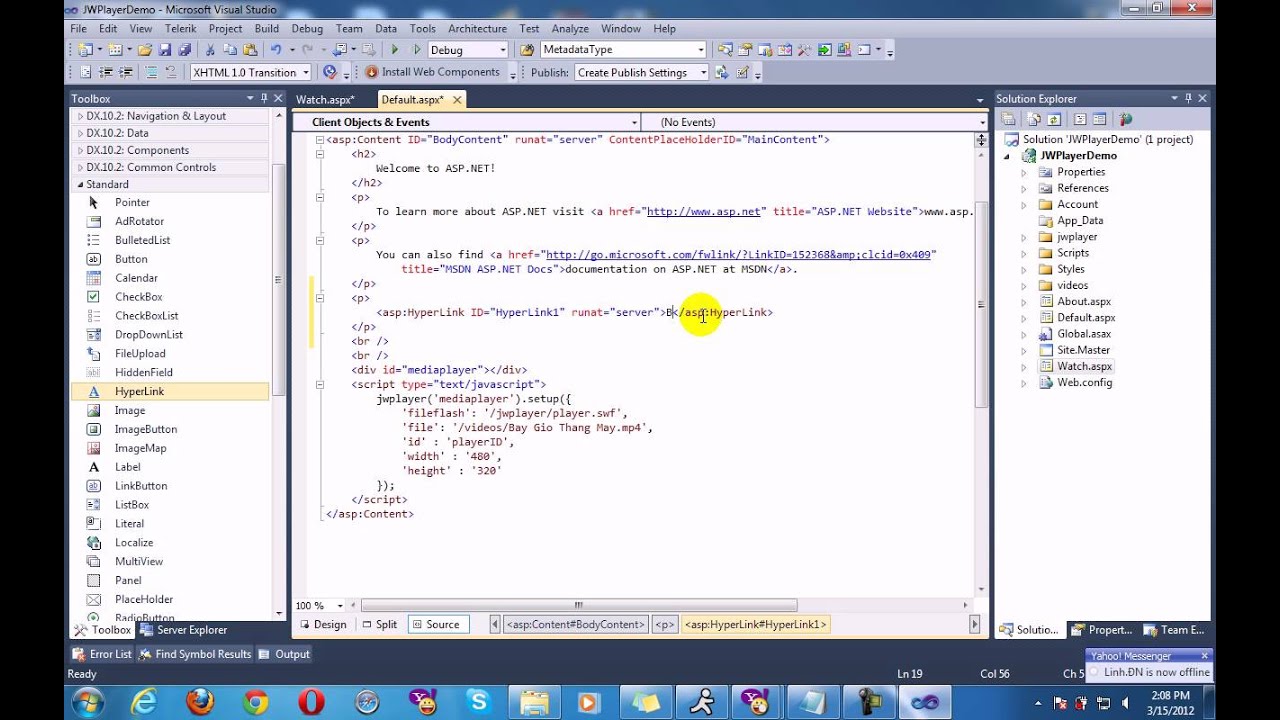Image resolution: width=1280 pixels, height=720 pixels.
Task: Toggle auto-hide pin on Toolbox panel
Action: (x=265, y=98)
